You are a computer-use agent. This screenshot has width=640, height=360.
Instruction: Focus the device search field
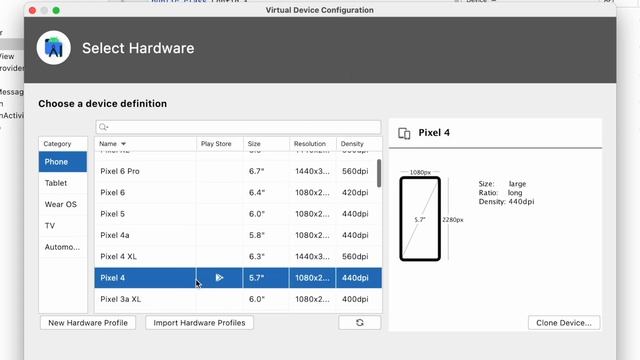coord(238,127)
